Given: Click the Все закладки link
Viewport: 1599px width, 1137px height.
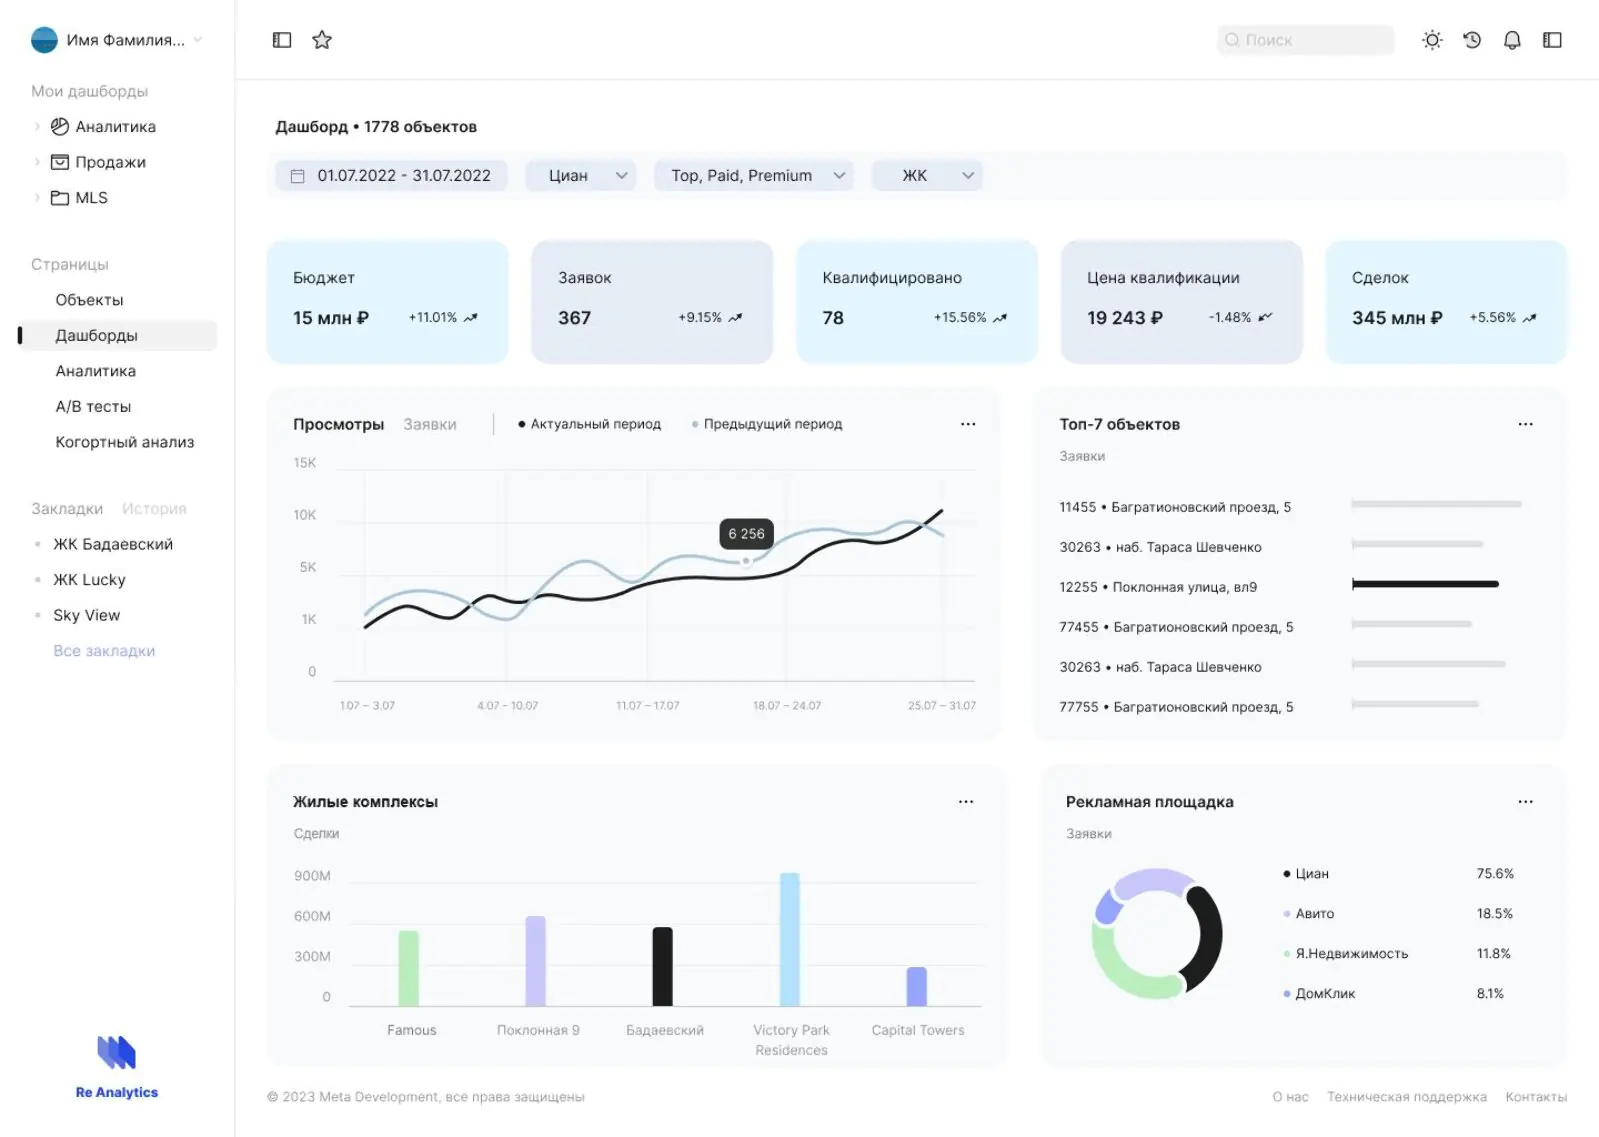Looking at the screenshot, I should coord(104,651).
